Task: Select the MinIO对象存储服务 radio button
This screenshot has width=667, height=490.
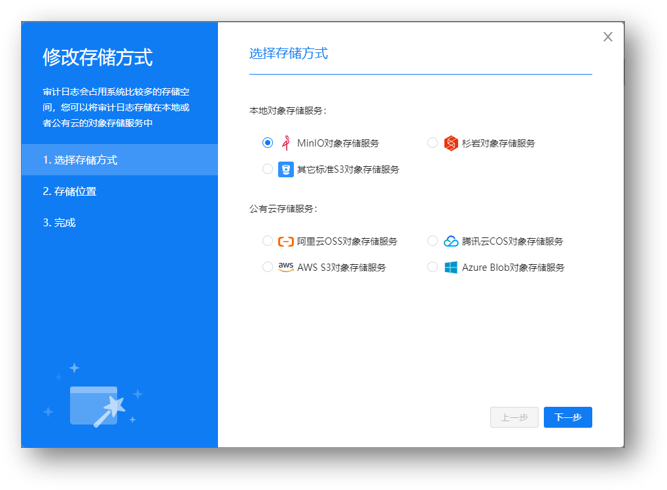Action: (268, 143)
